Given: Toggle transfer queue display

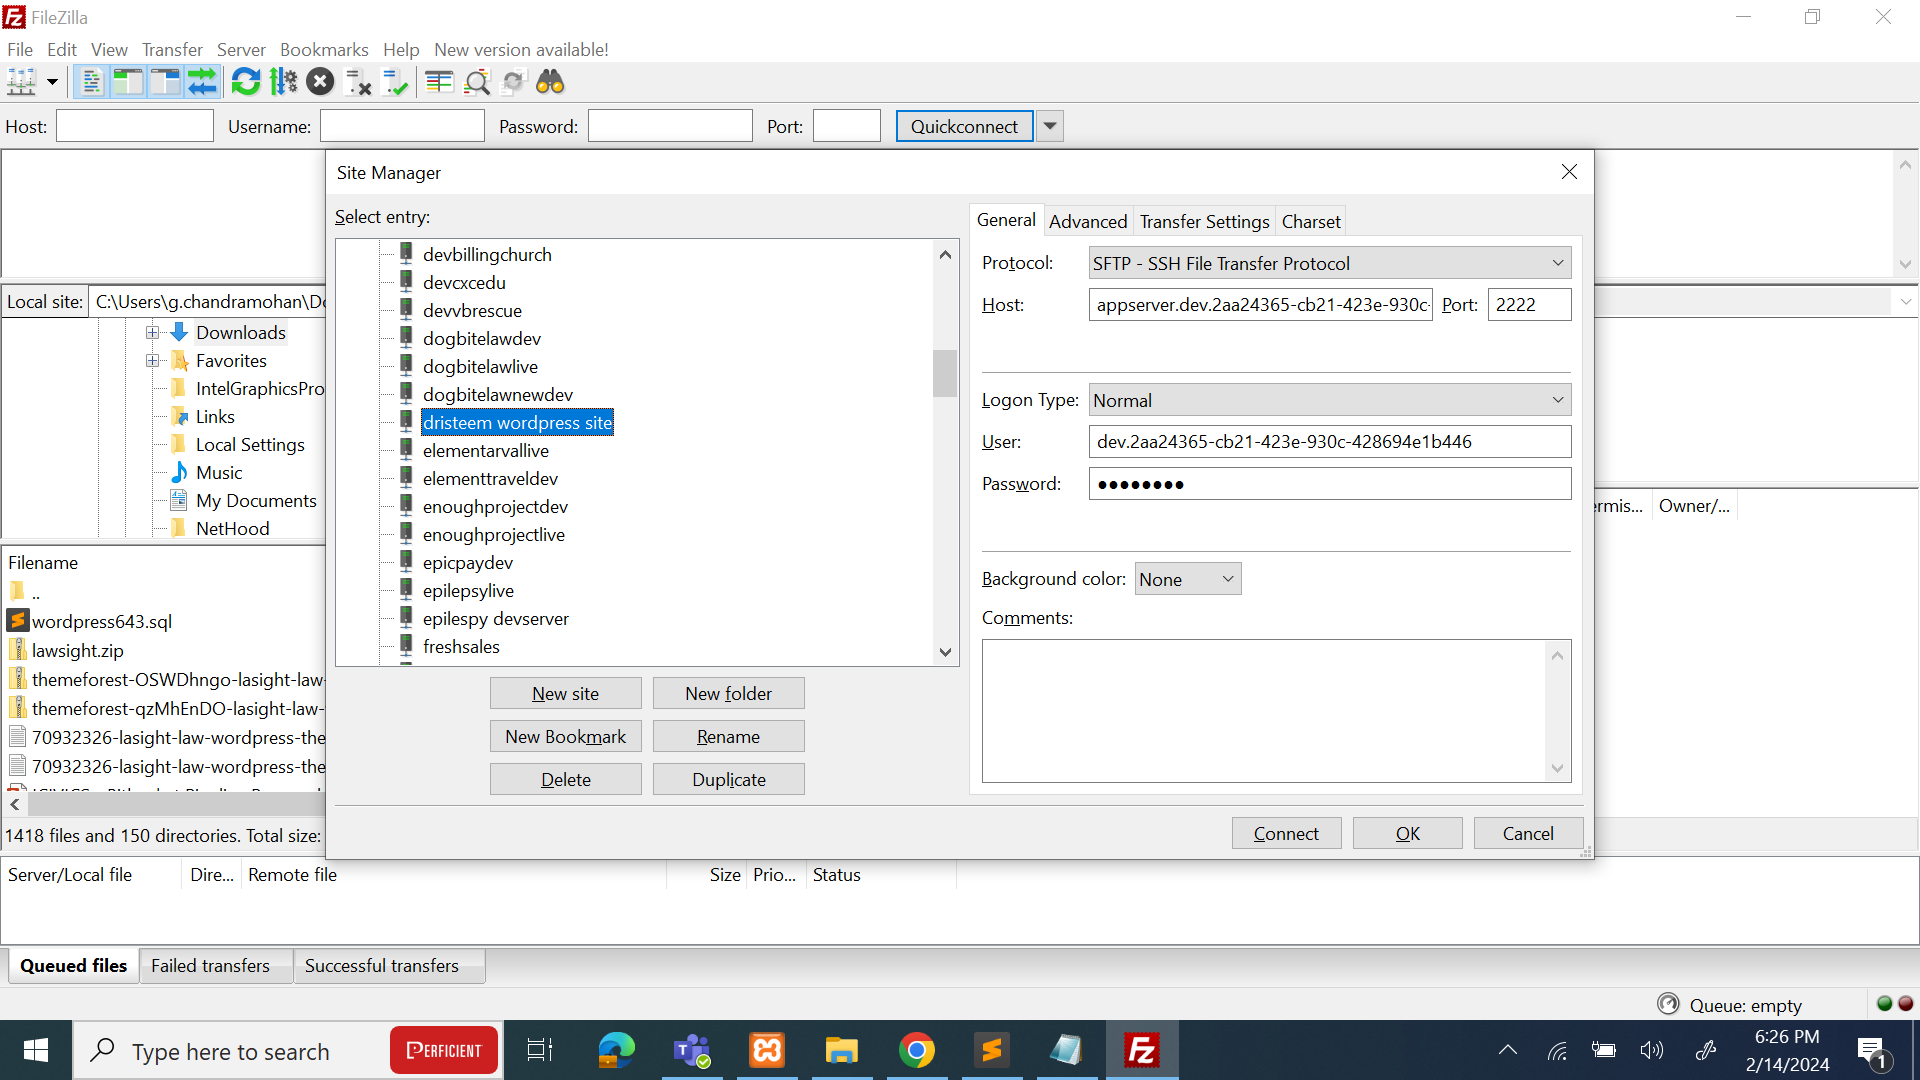Looking at the screenshot, I should (x=202, y=82).
